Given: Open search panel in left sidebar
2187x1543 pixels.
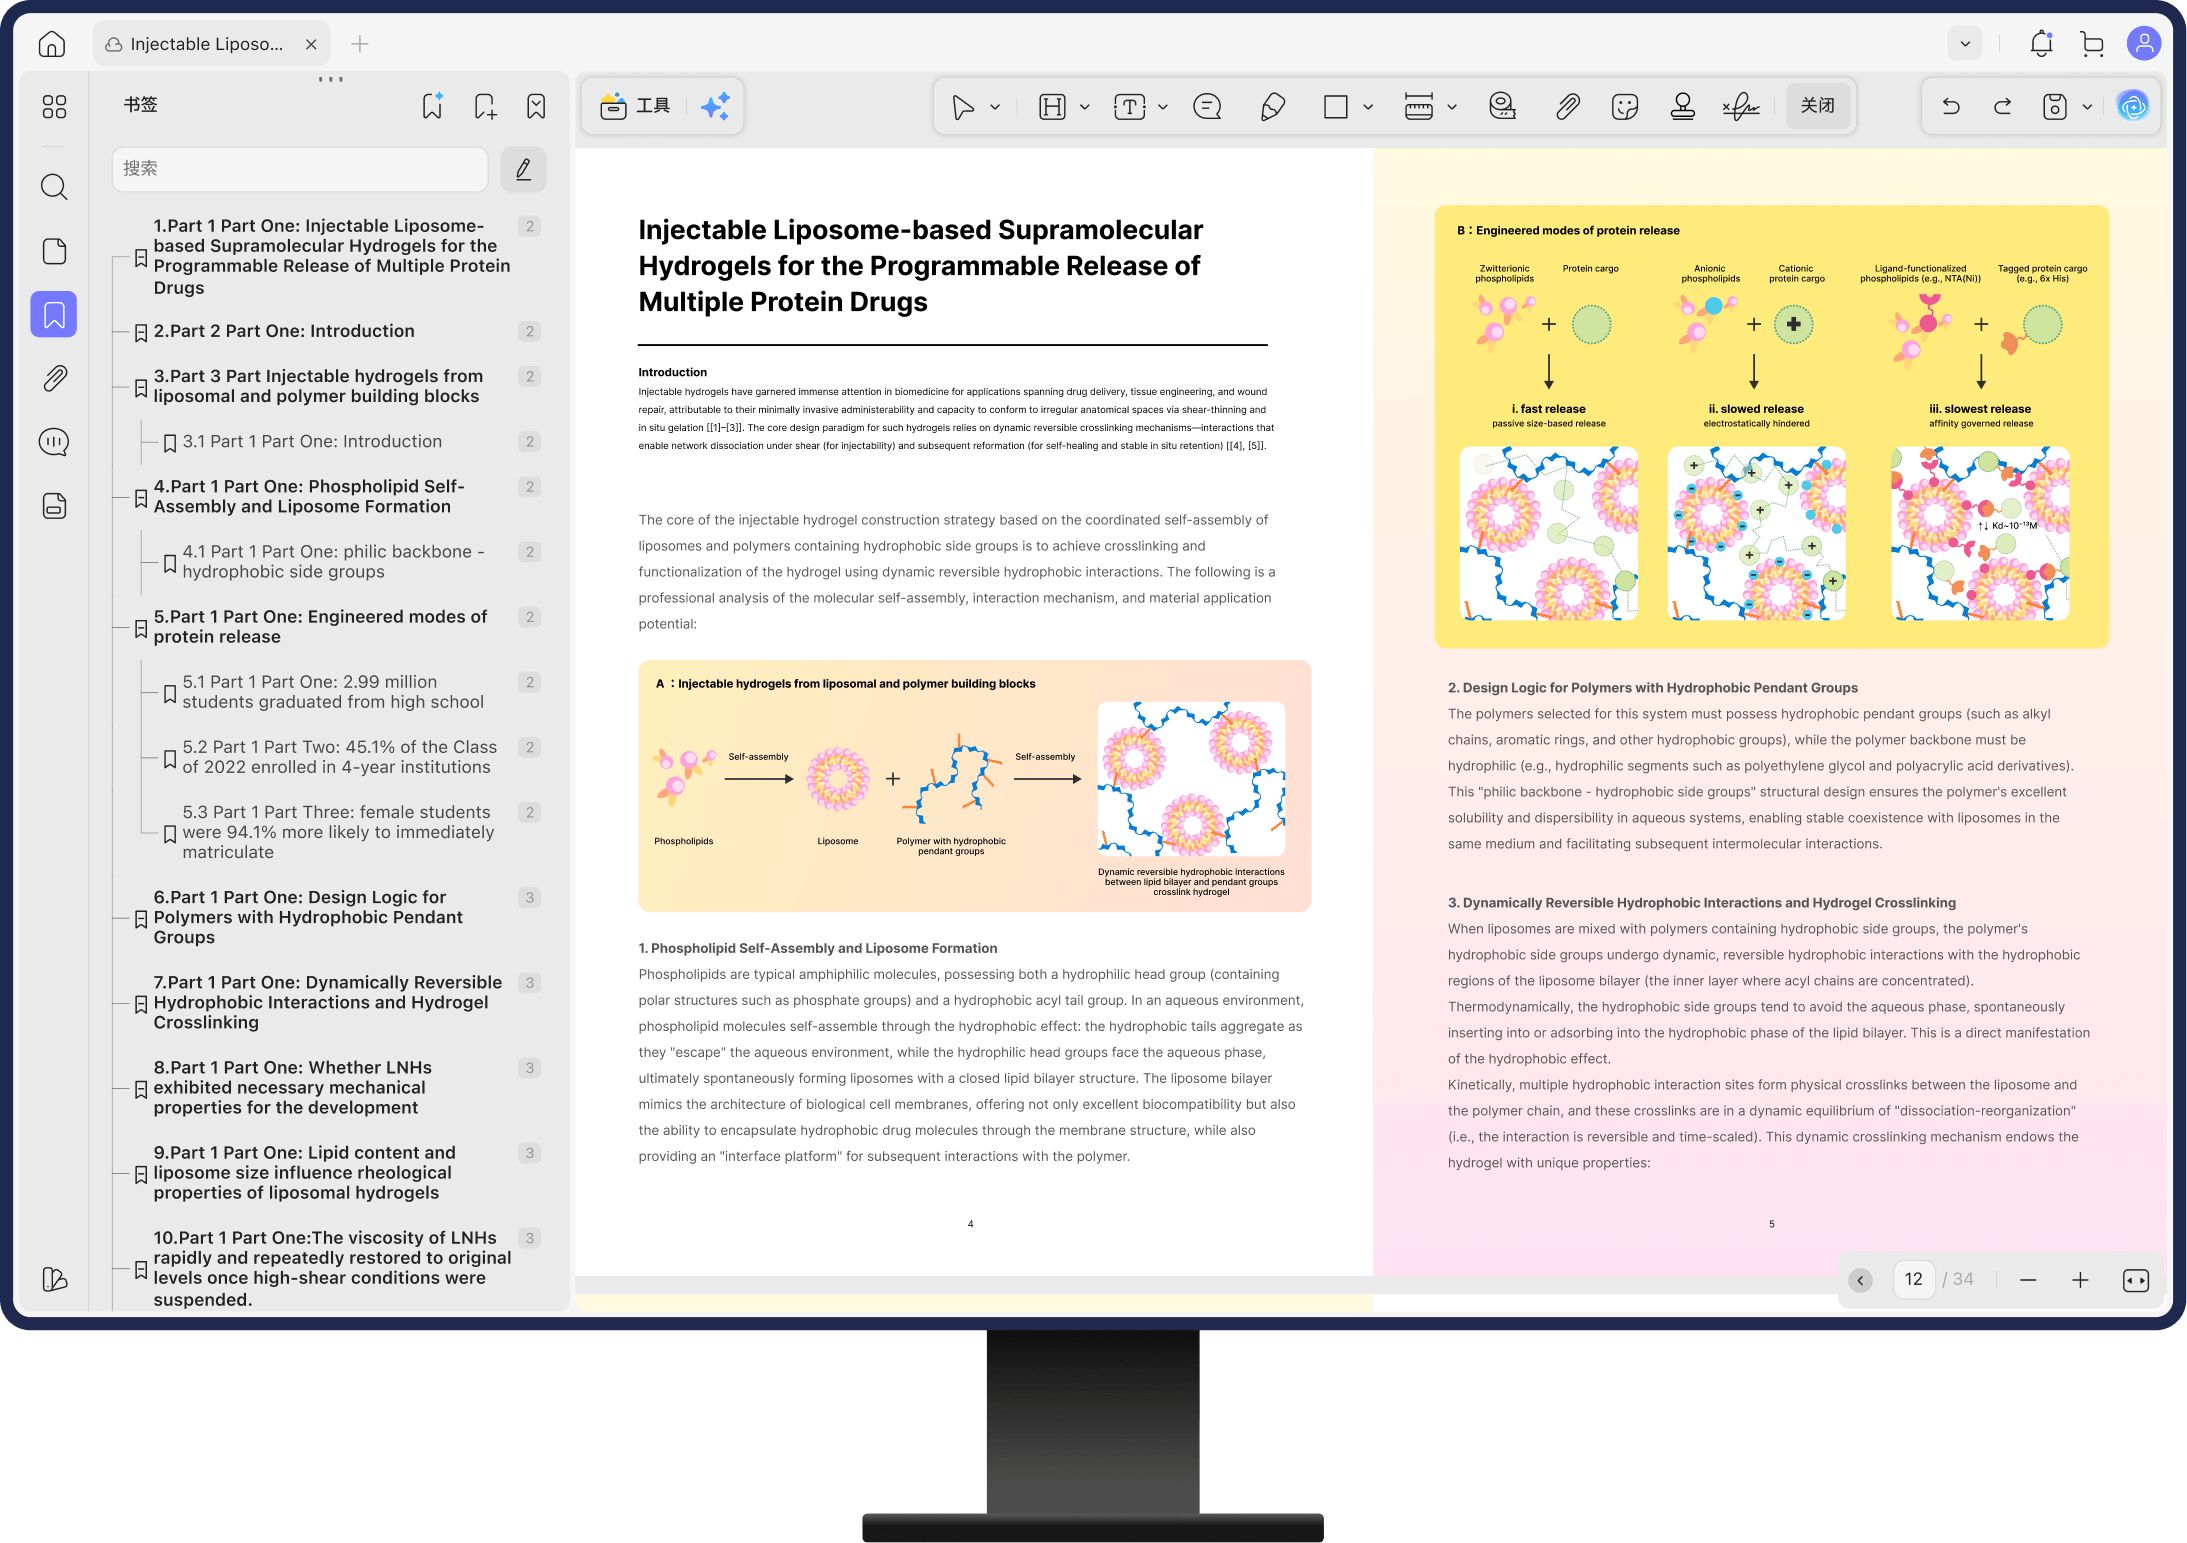Looking at the screenshot, I should pyautogui.click(x=54, y=187).
